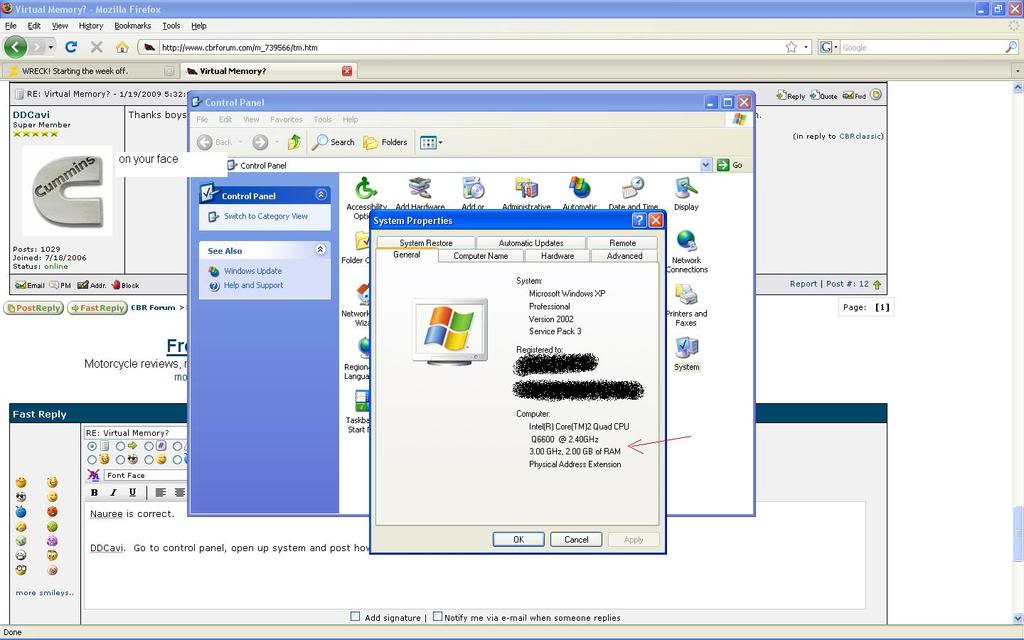Select the purple post icon radio button

[149, 446]
